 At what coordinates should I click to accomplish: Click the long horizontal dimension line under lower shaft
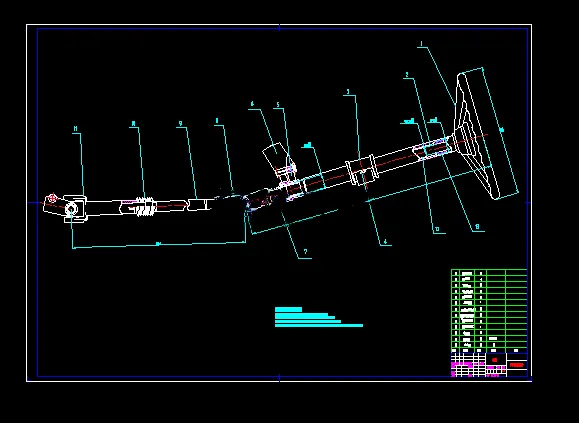(159, 245)
